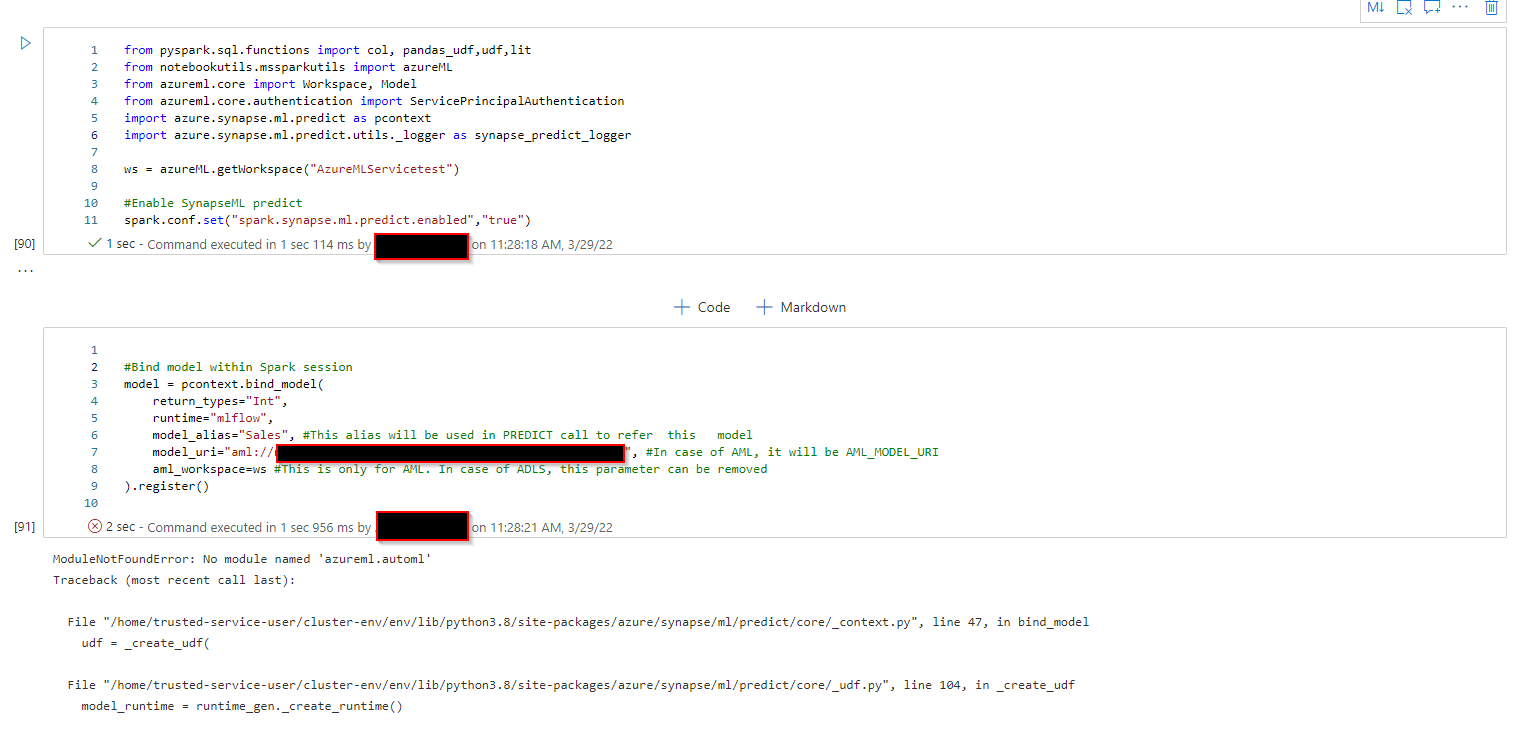Click the aml_workspace=ws line
1523x743 pixels.
pyautogui.click(x=460, y=469)
